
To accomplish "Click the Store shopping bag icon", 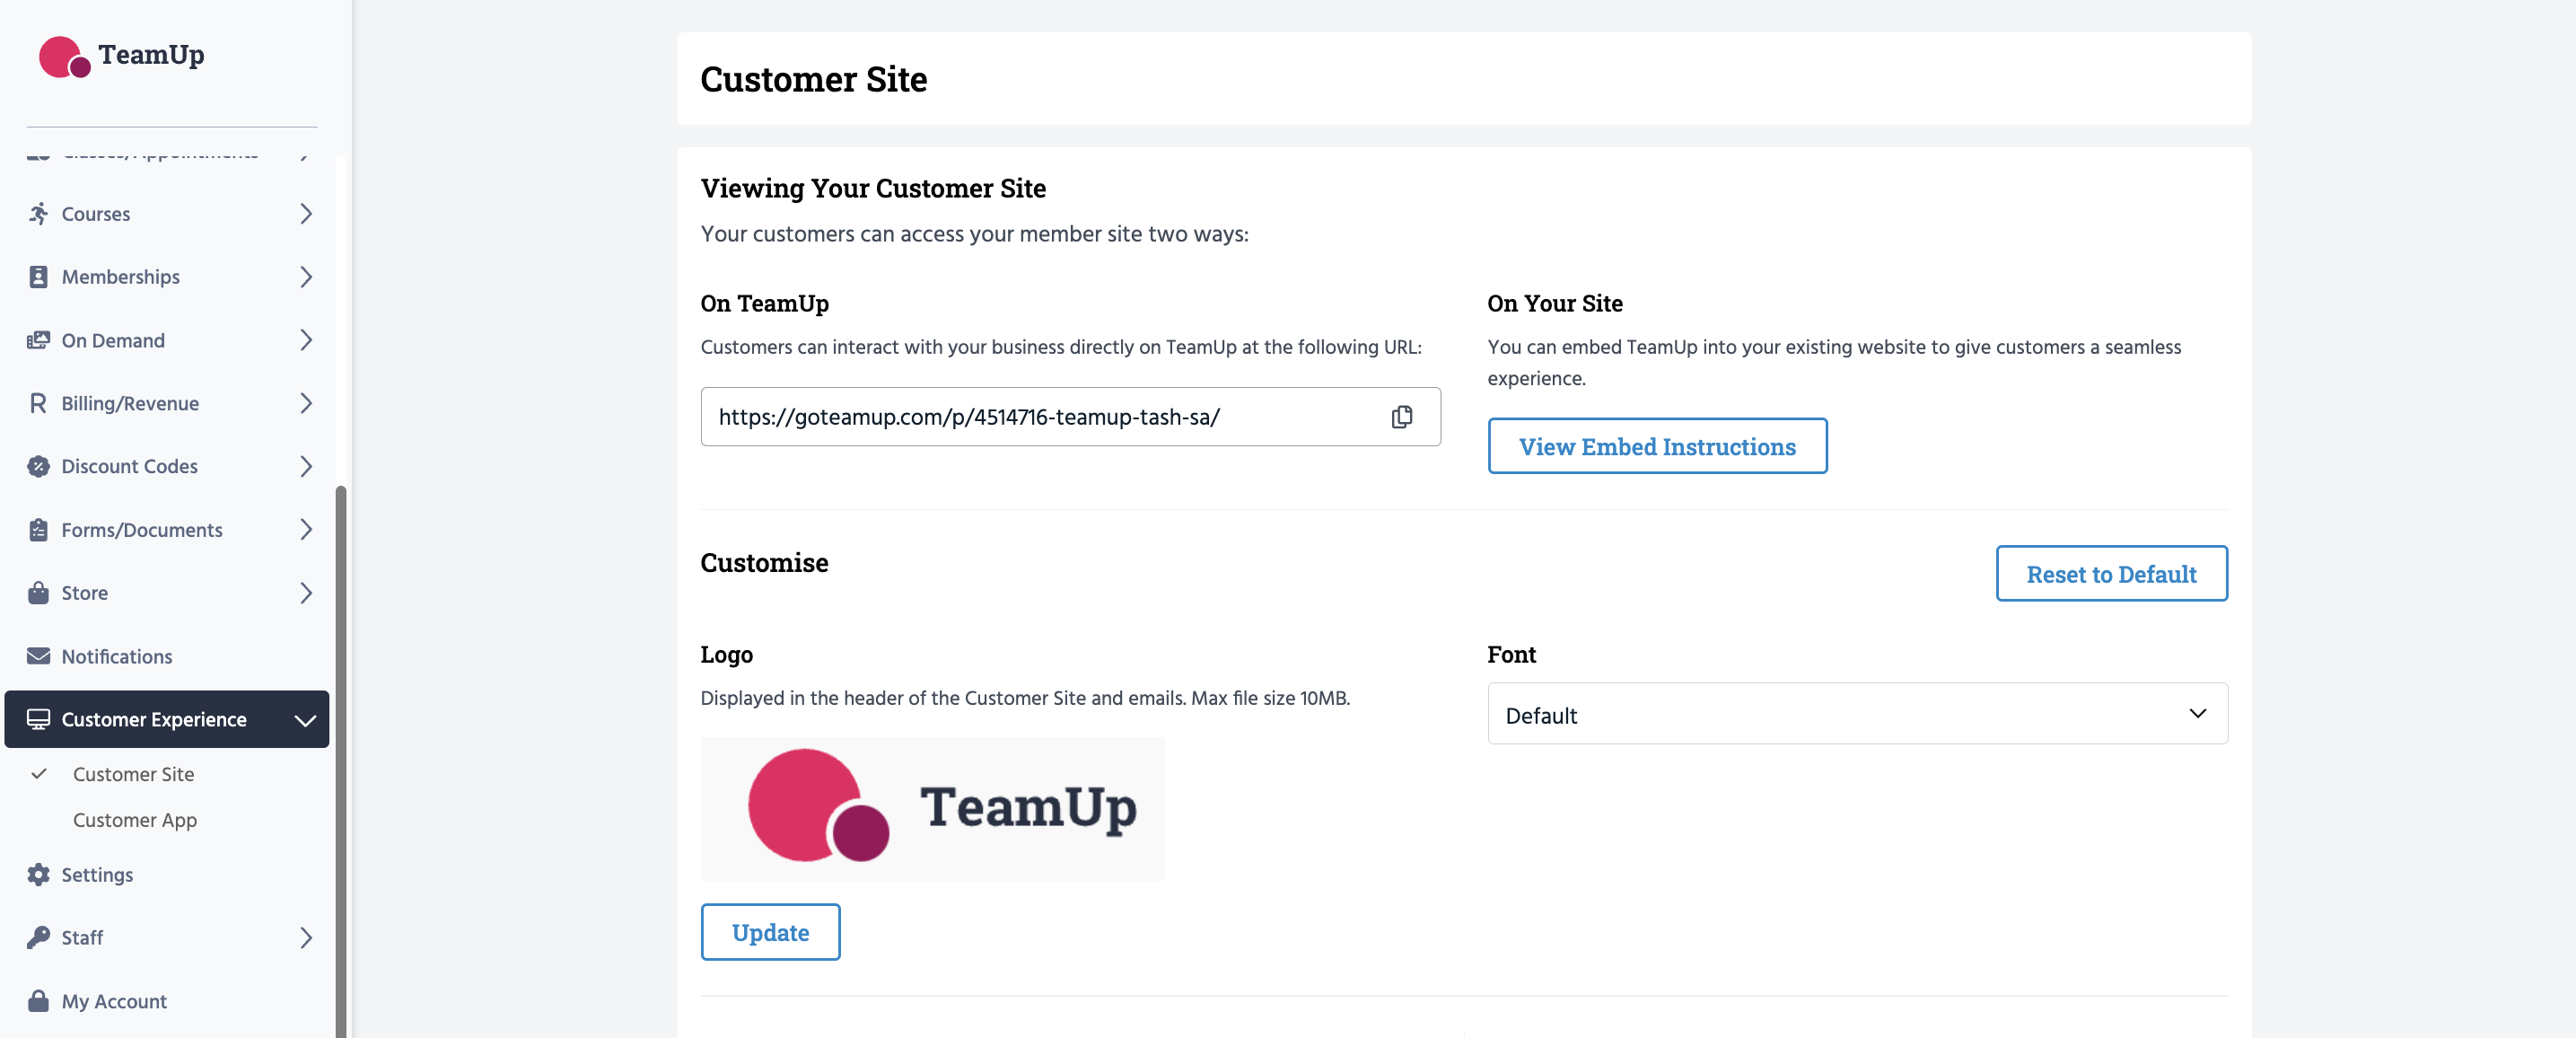I will pos(38,592).
